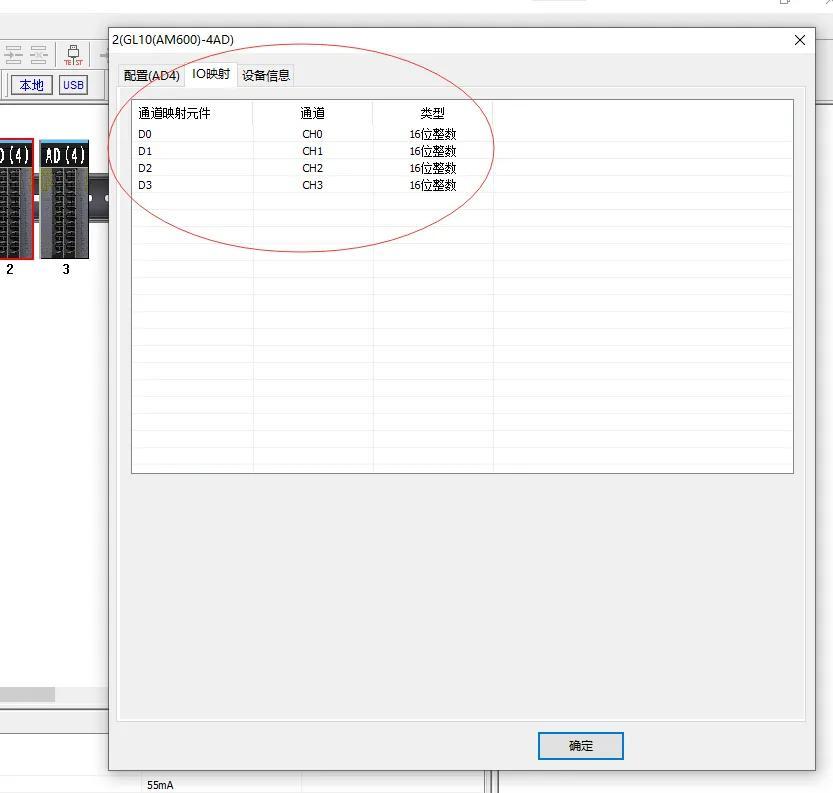Select channel cell CH3
The image size is (833, 793).
[312, 185]
